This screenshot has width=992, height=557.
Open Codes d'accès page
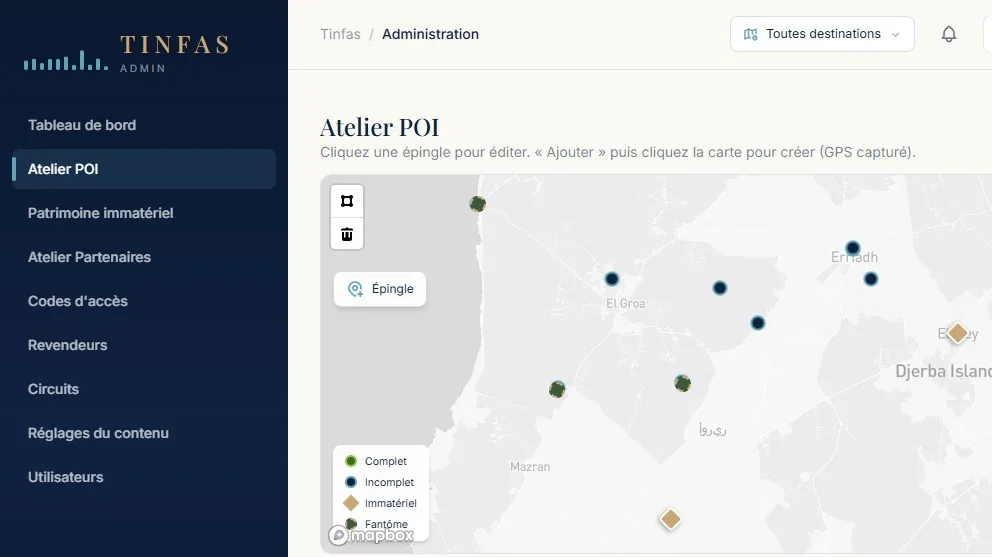point(144,301)
